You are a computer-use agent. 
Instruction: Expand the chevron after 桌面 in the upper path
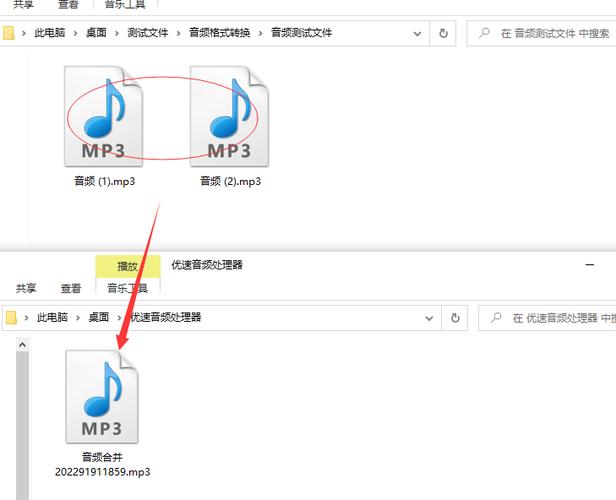tap(117, 33)
